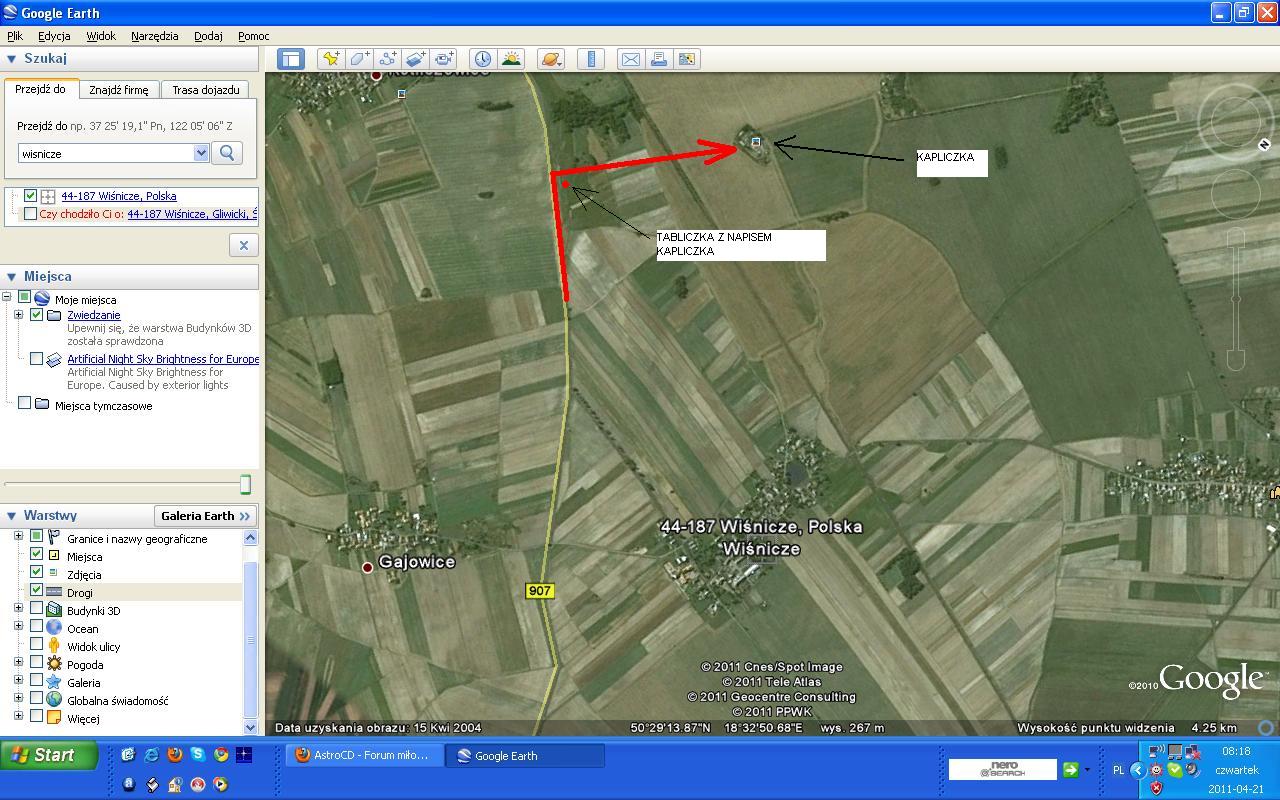The image size is (1280, 800).
Task: Click the 907 road shield on the map
Action: pyautogui.click(x=539, y=591)
